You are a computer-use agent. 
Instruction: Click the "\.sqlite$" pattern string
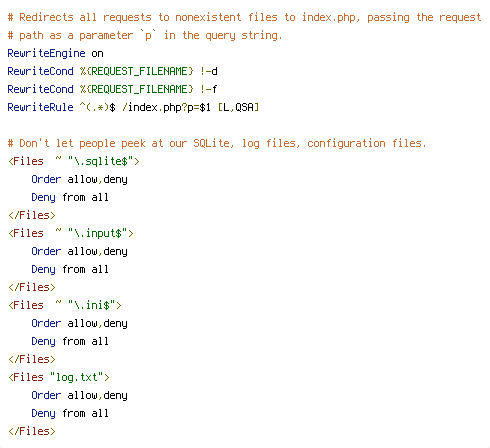coord(101,161)
